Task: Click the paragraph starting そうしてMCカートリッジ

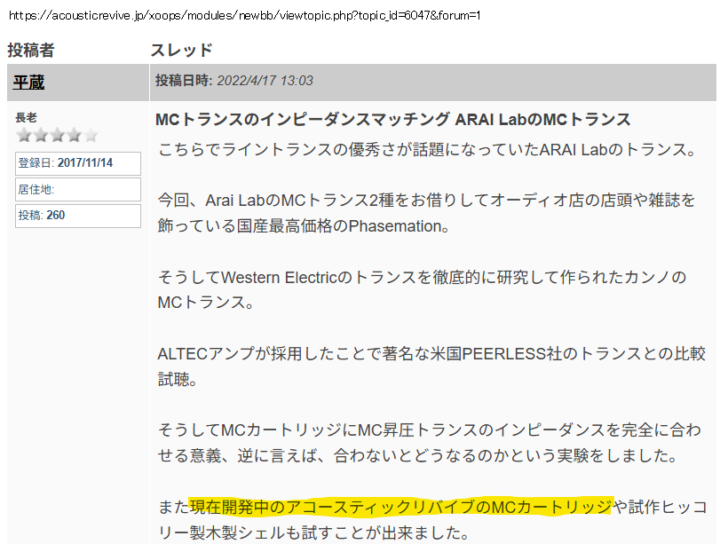Action: click(x=430, y=430)
